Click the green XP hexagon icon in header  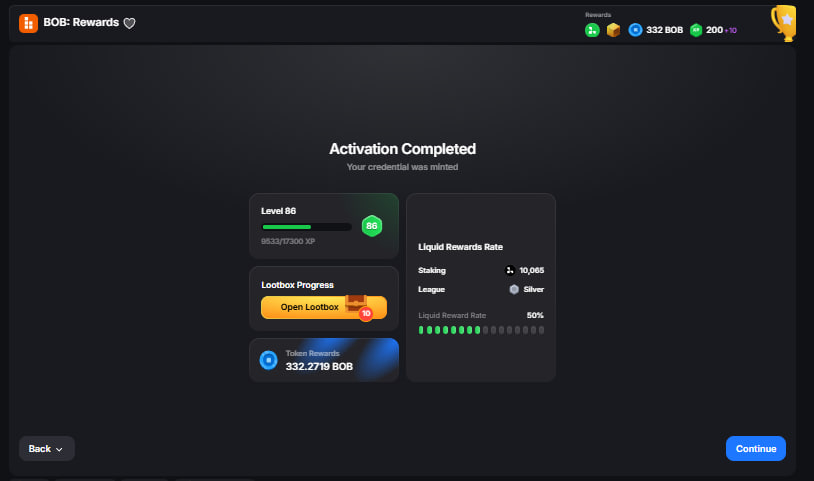point(696,30)
